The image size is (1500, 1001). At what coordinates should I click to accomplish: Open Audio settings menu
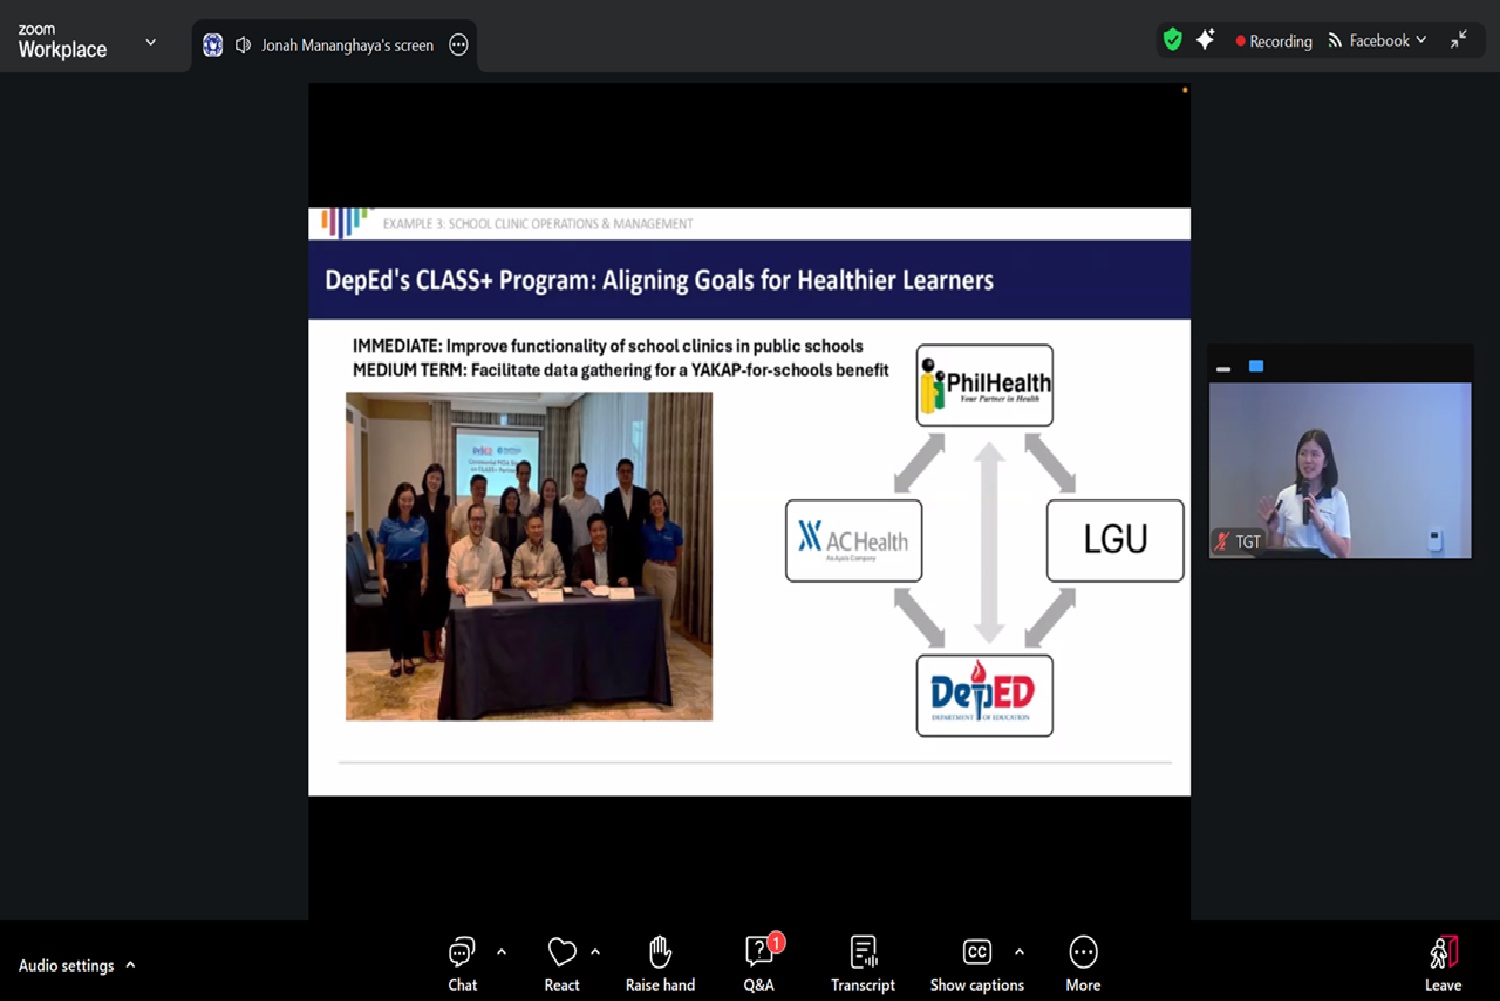[77, 965]
